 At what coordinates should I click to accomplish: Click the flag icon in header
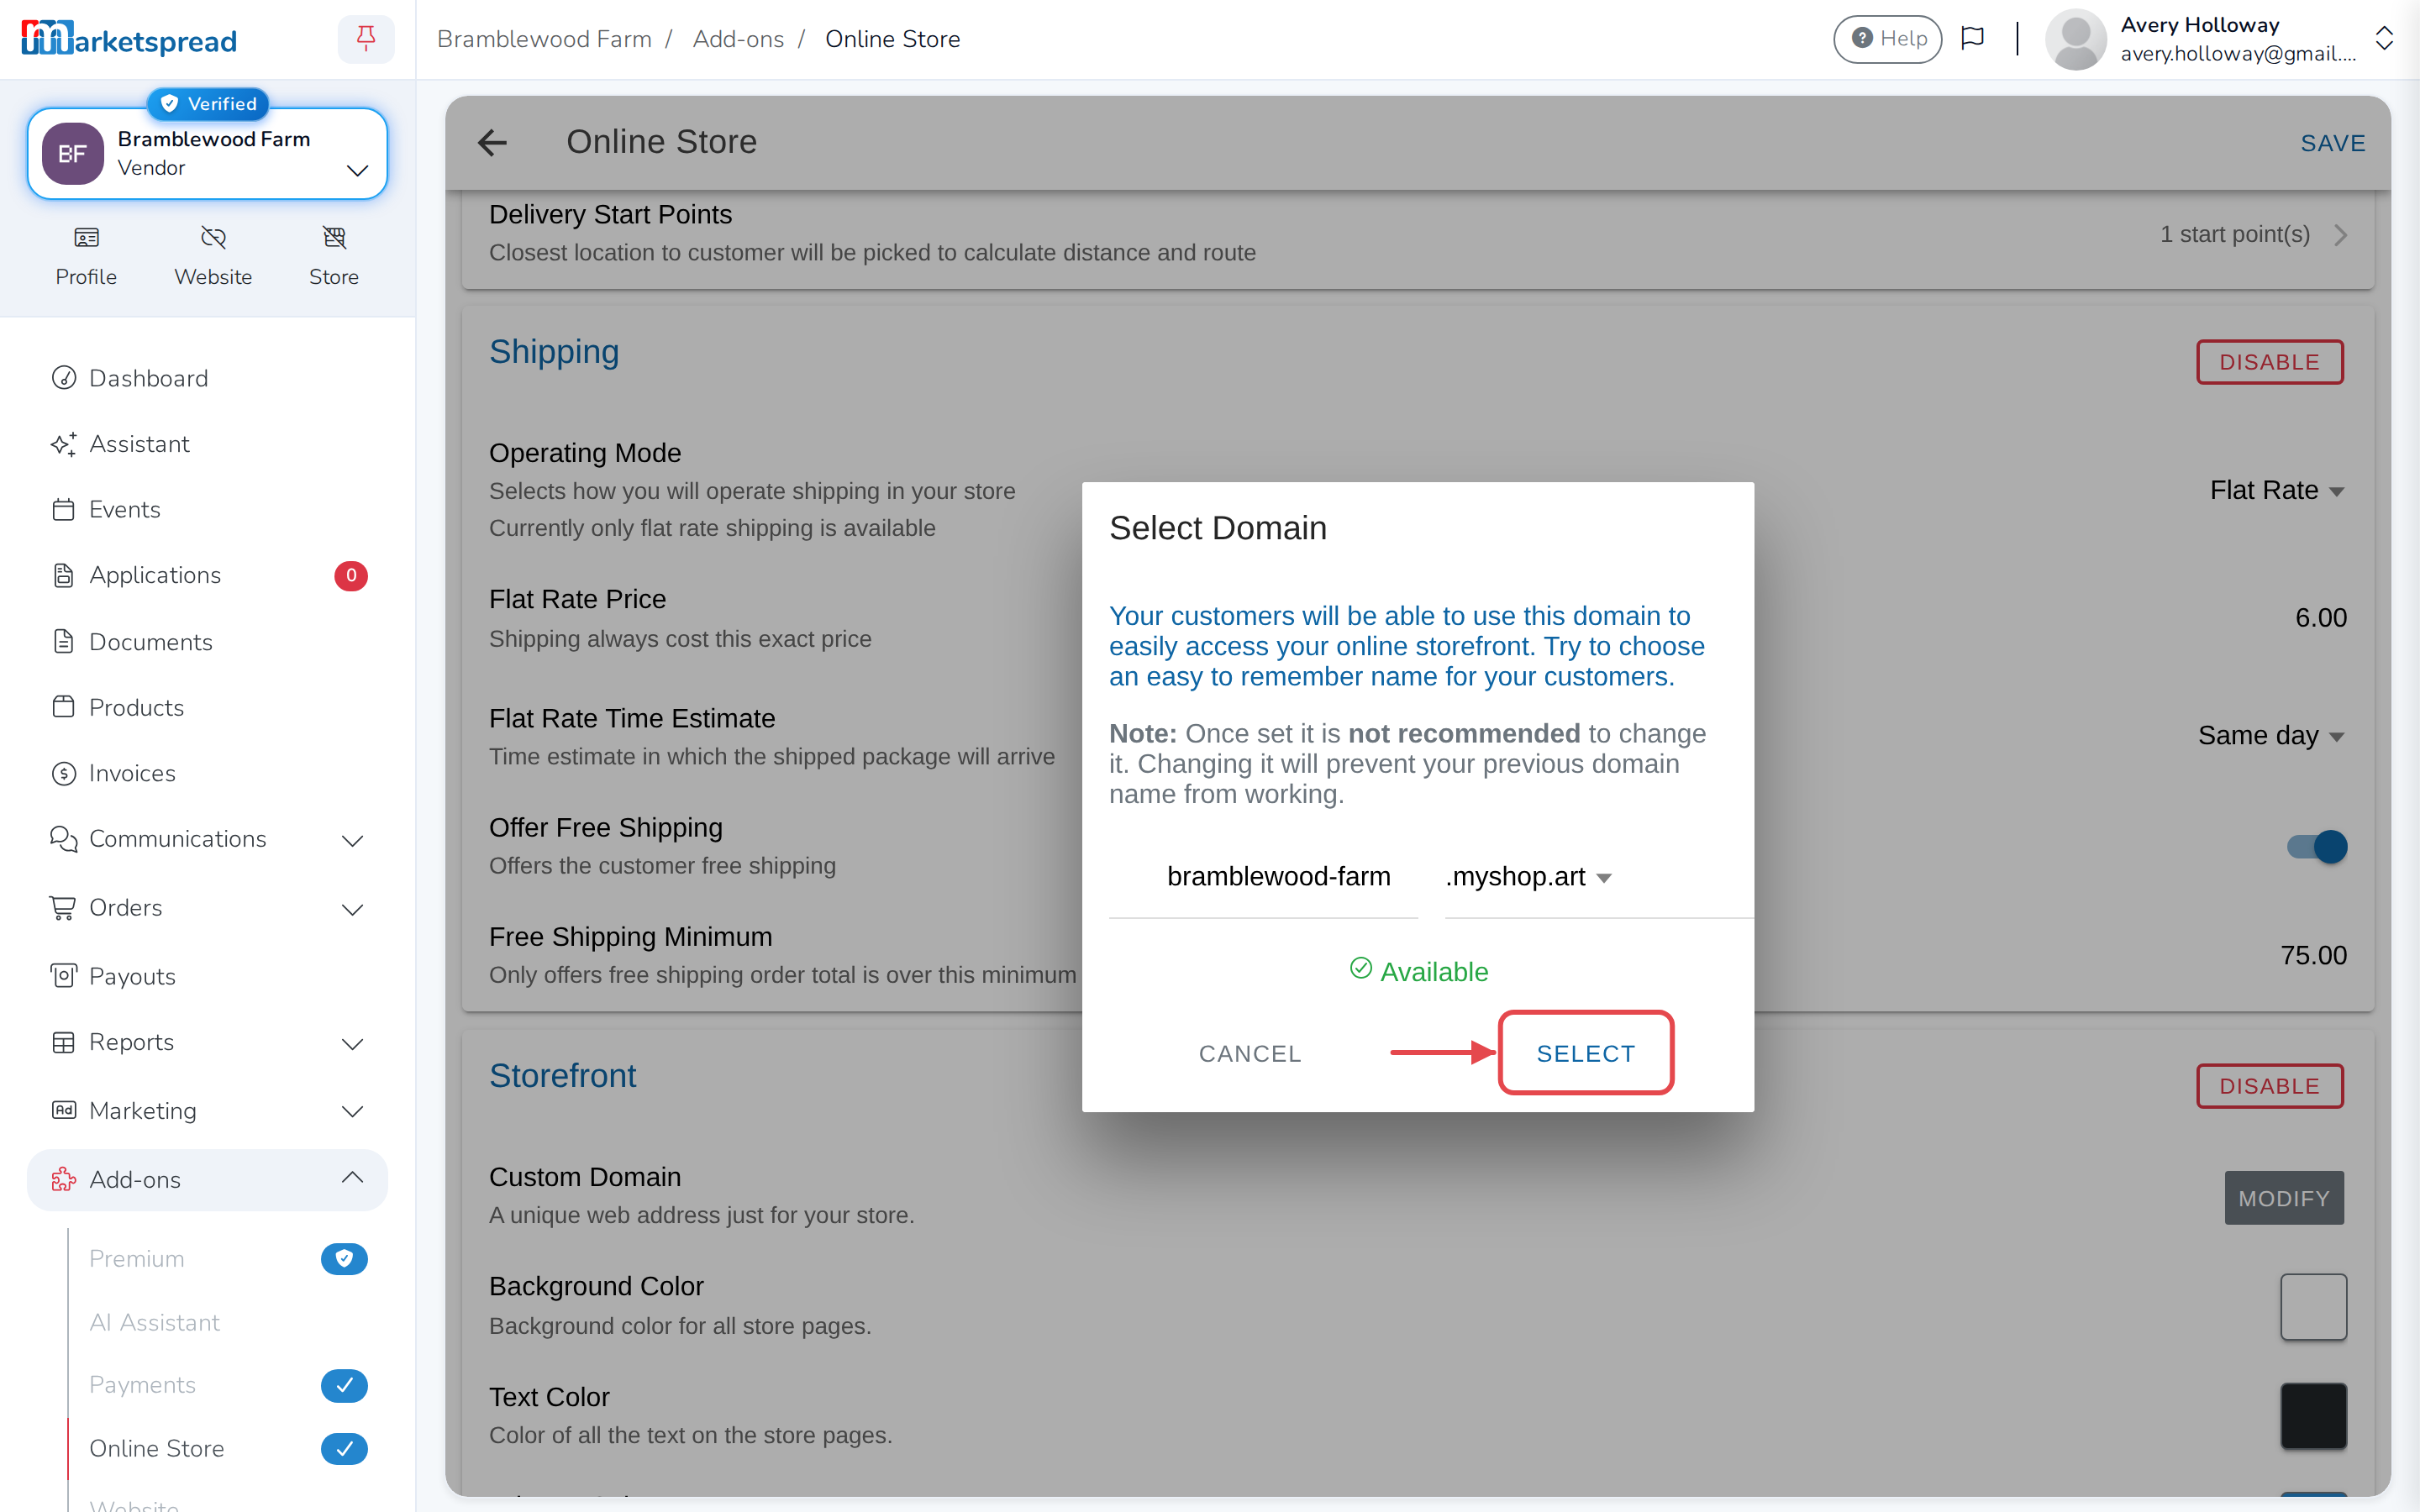tap(1972, 38)
